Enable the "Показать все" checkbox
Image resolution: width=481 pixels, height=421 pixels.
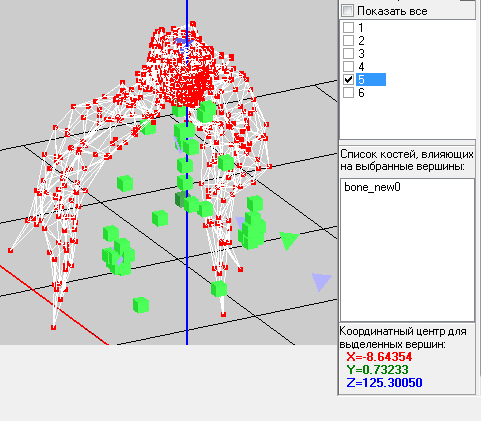click(x=347, y=11)
